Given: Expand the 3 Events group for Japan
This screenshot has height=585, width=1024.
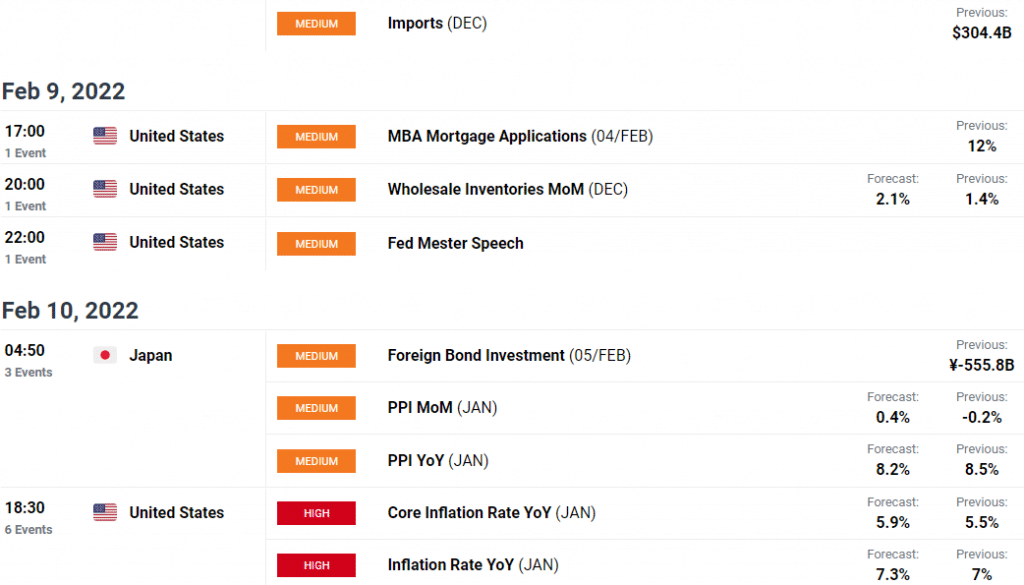Looking at the screenshot, I should tap(28, 372).
